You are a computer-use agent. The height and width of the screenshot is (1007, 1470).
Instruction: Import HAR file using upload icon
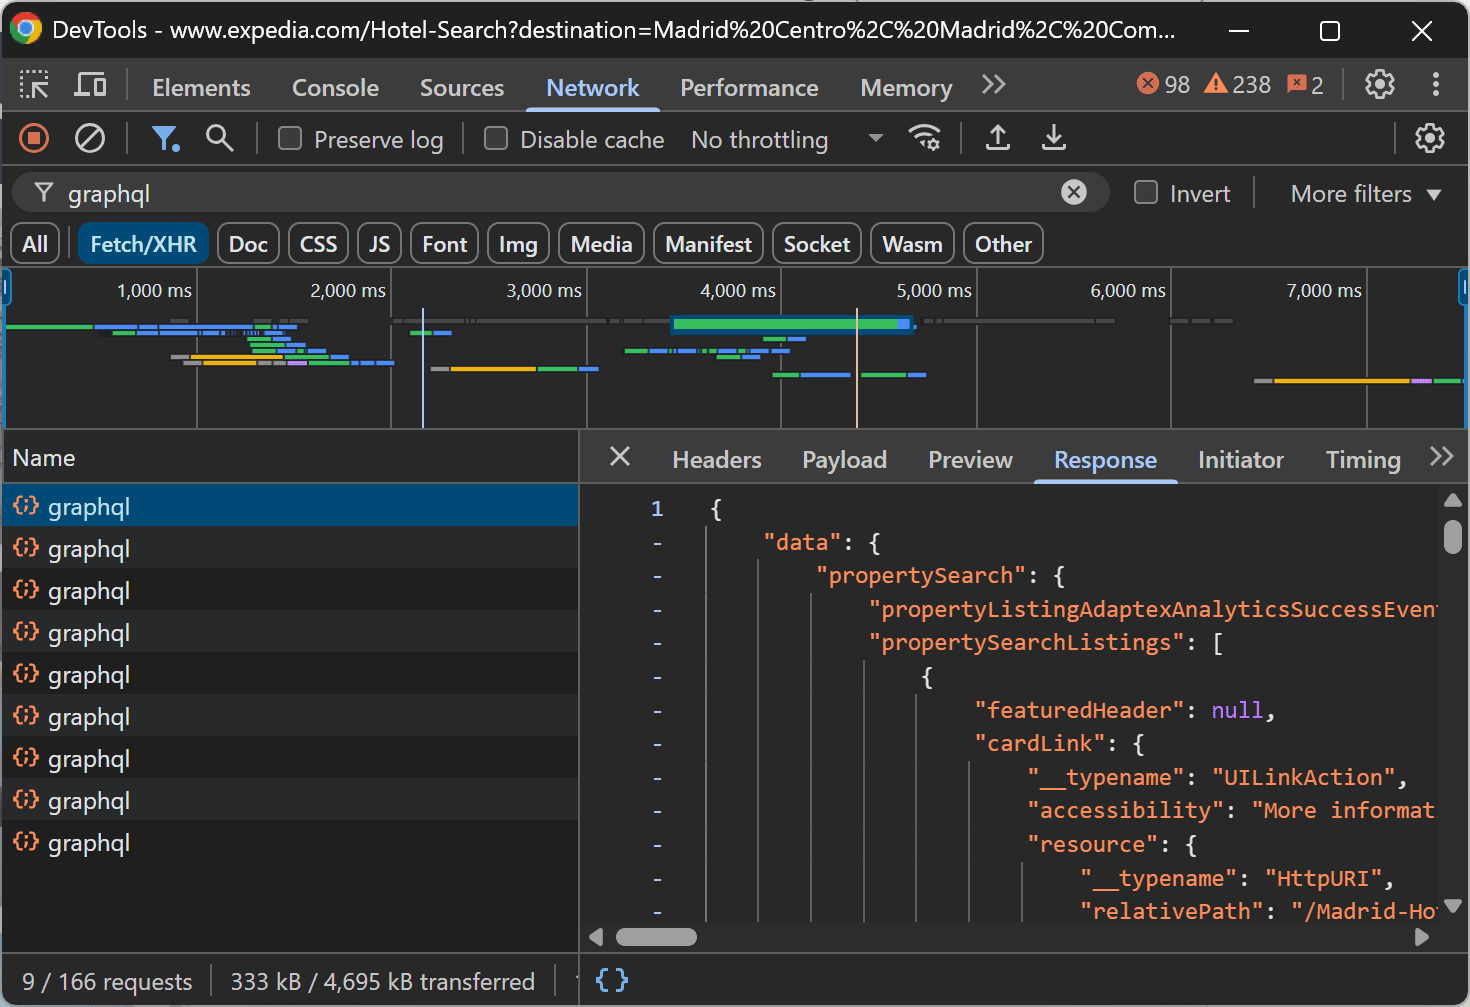coord(997,138)
